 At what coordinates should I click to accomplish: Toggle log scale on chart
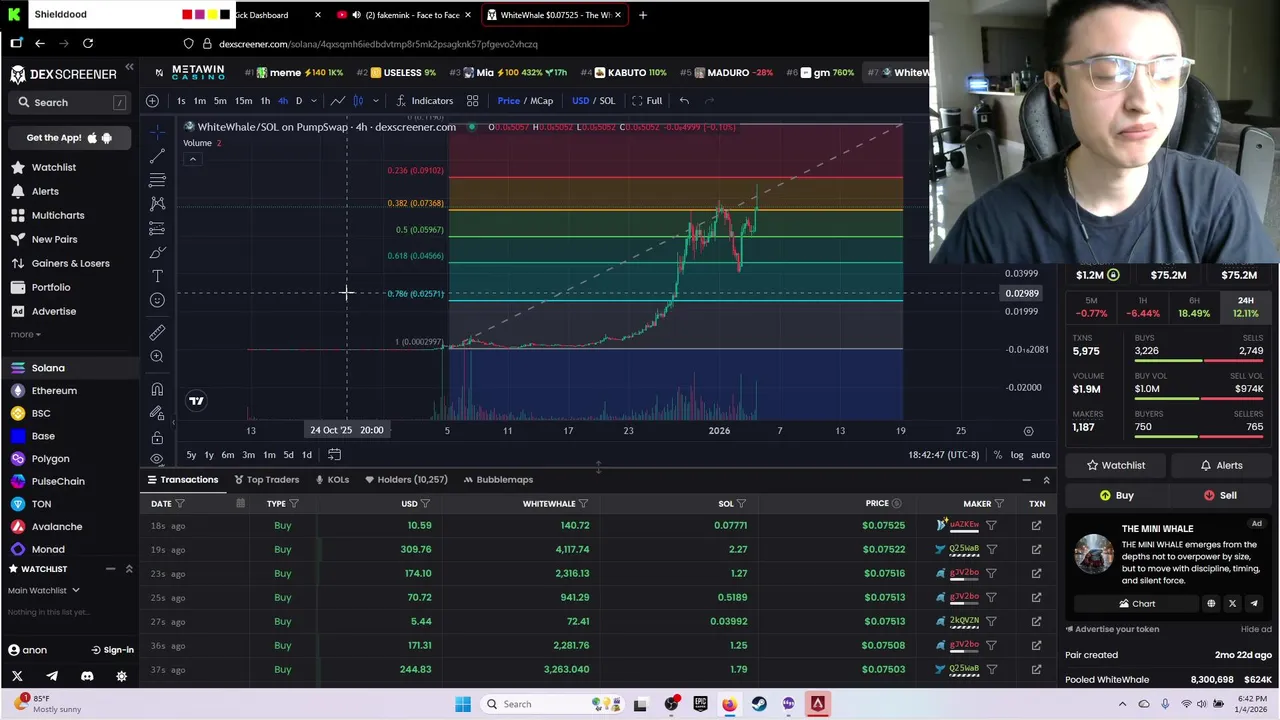(1016, 455)
